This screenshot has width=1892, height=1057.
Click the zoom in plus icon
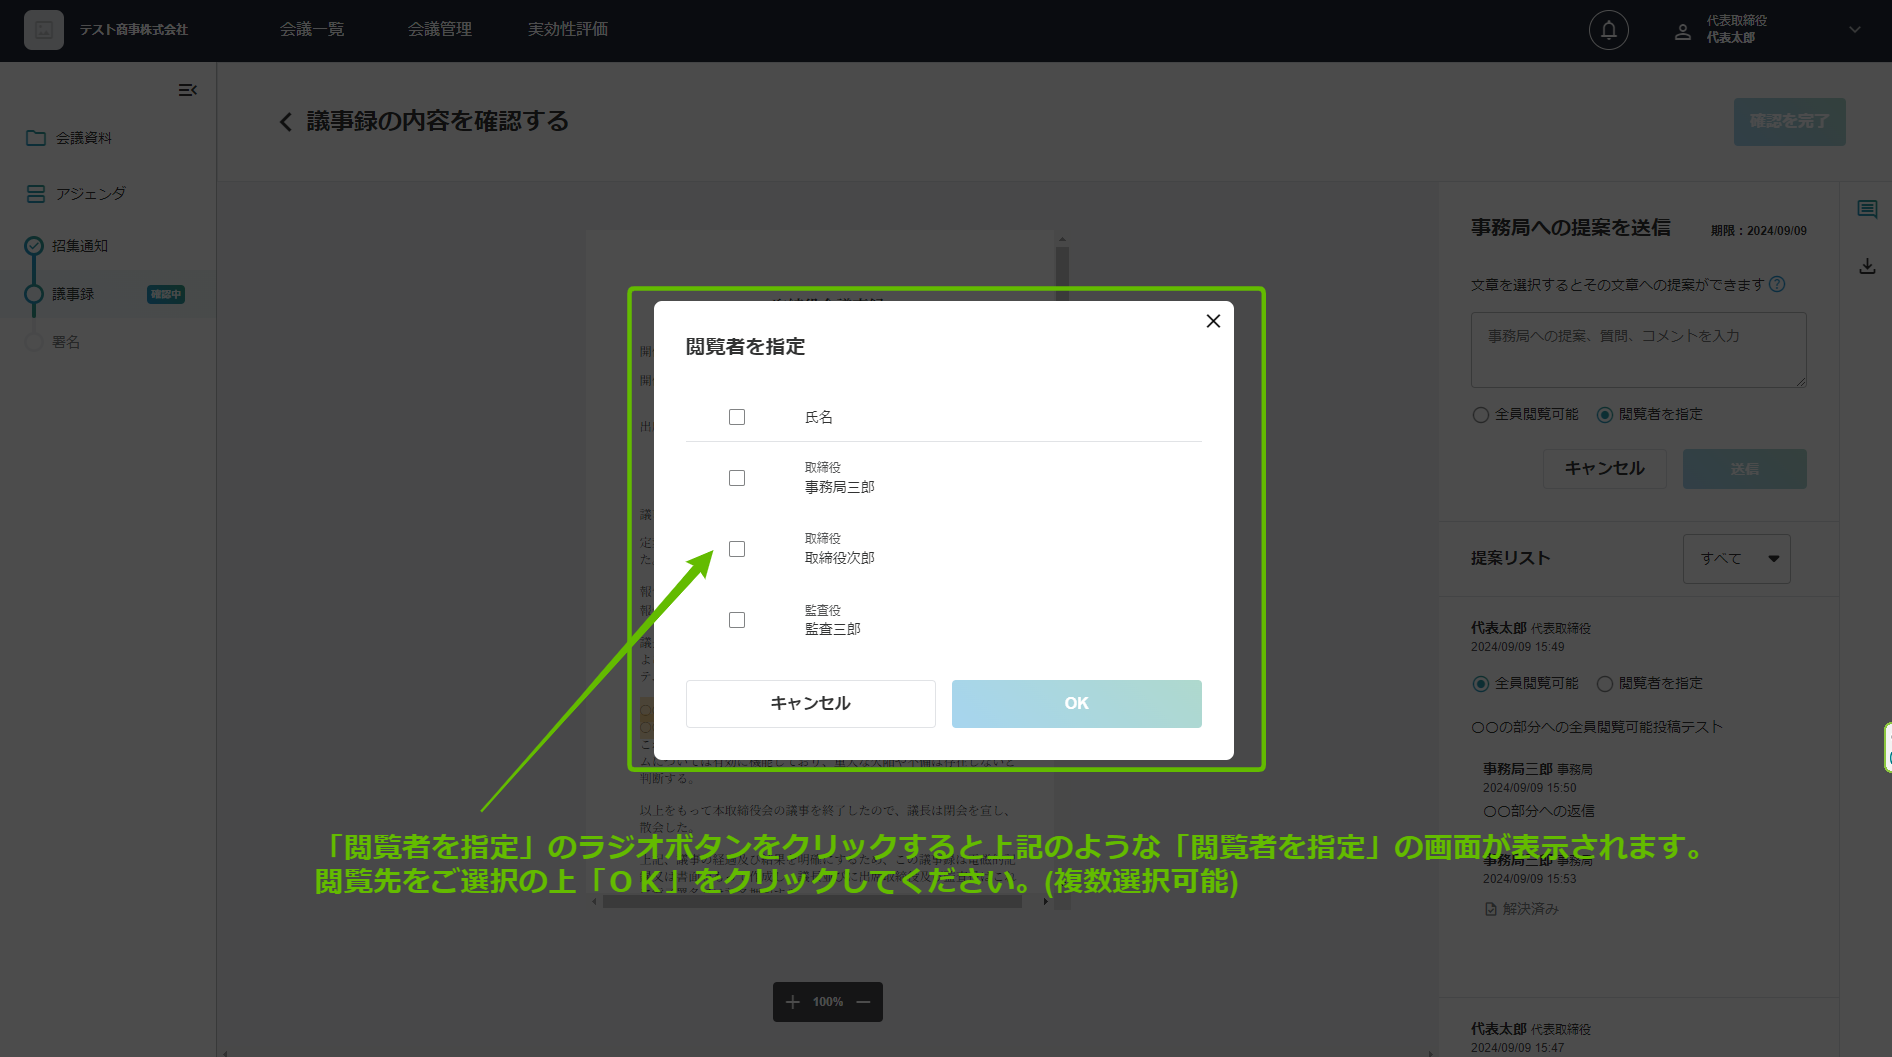point(793,1002)
